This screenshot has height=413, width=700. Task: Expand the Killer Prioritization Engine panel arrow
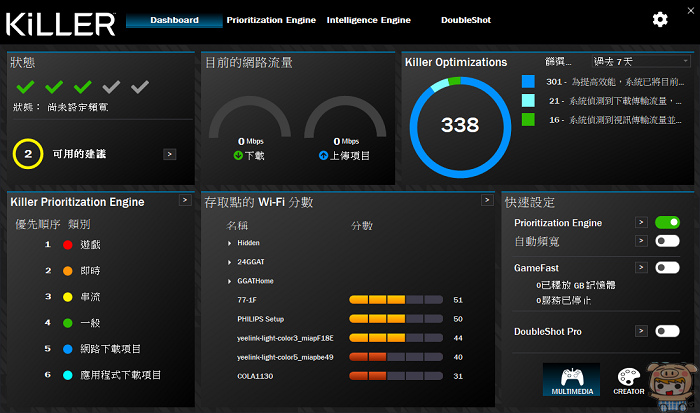pyautogui.click(x=185, y=201)
